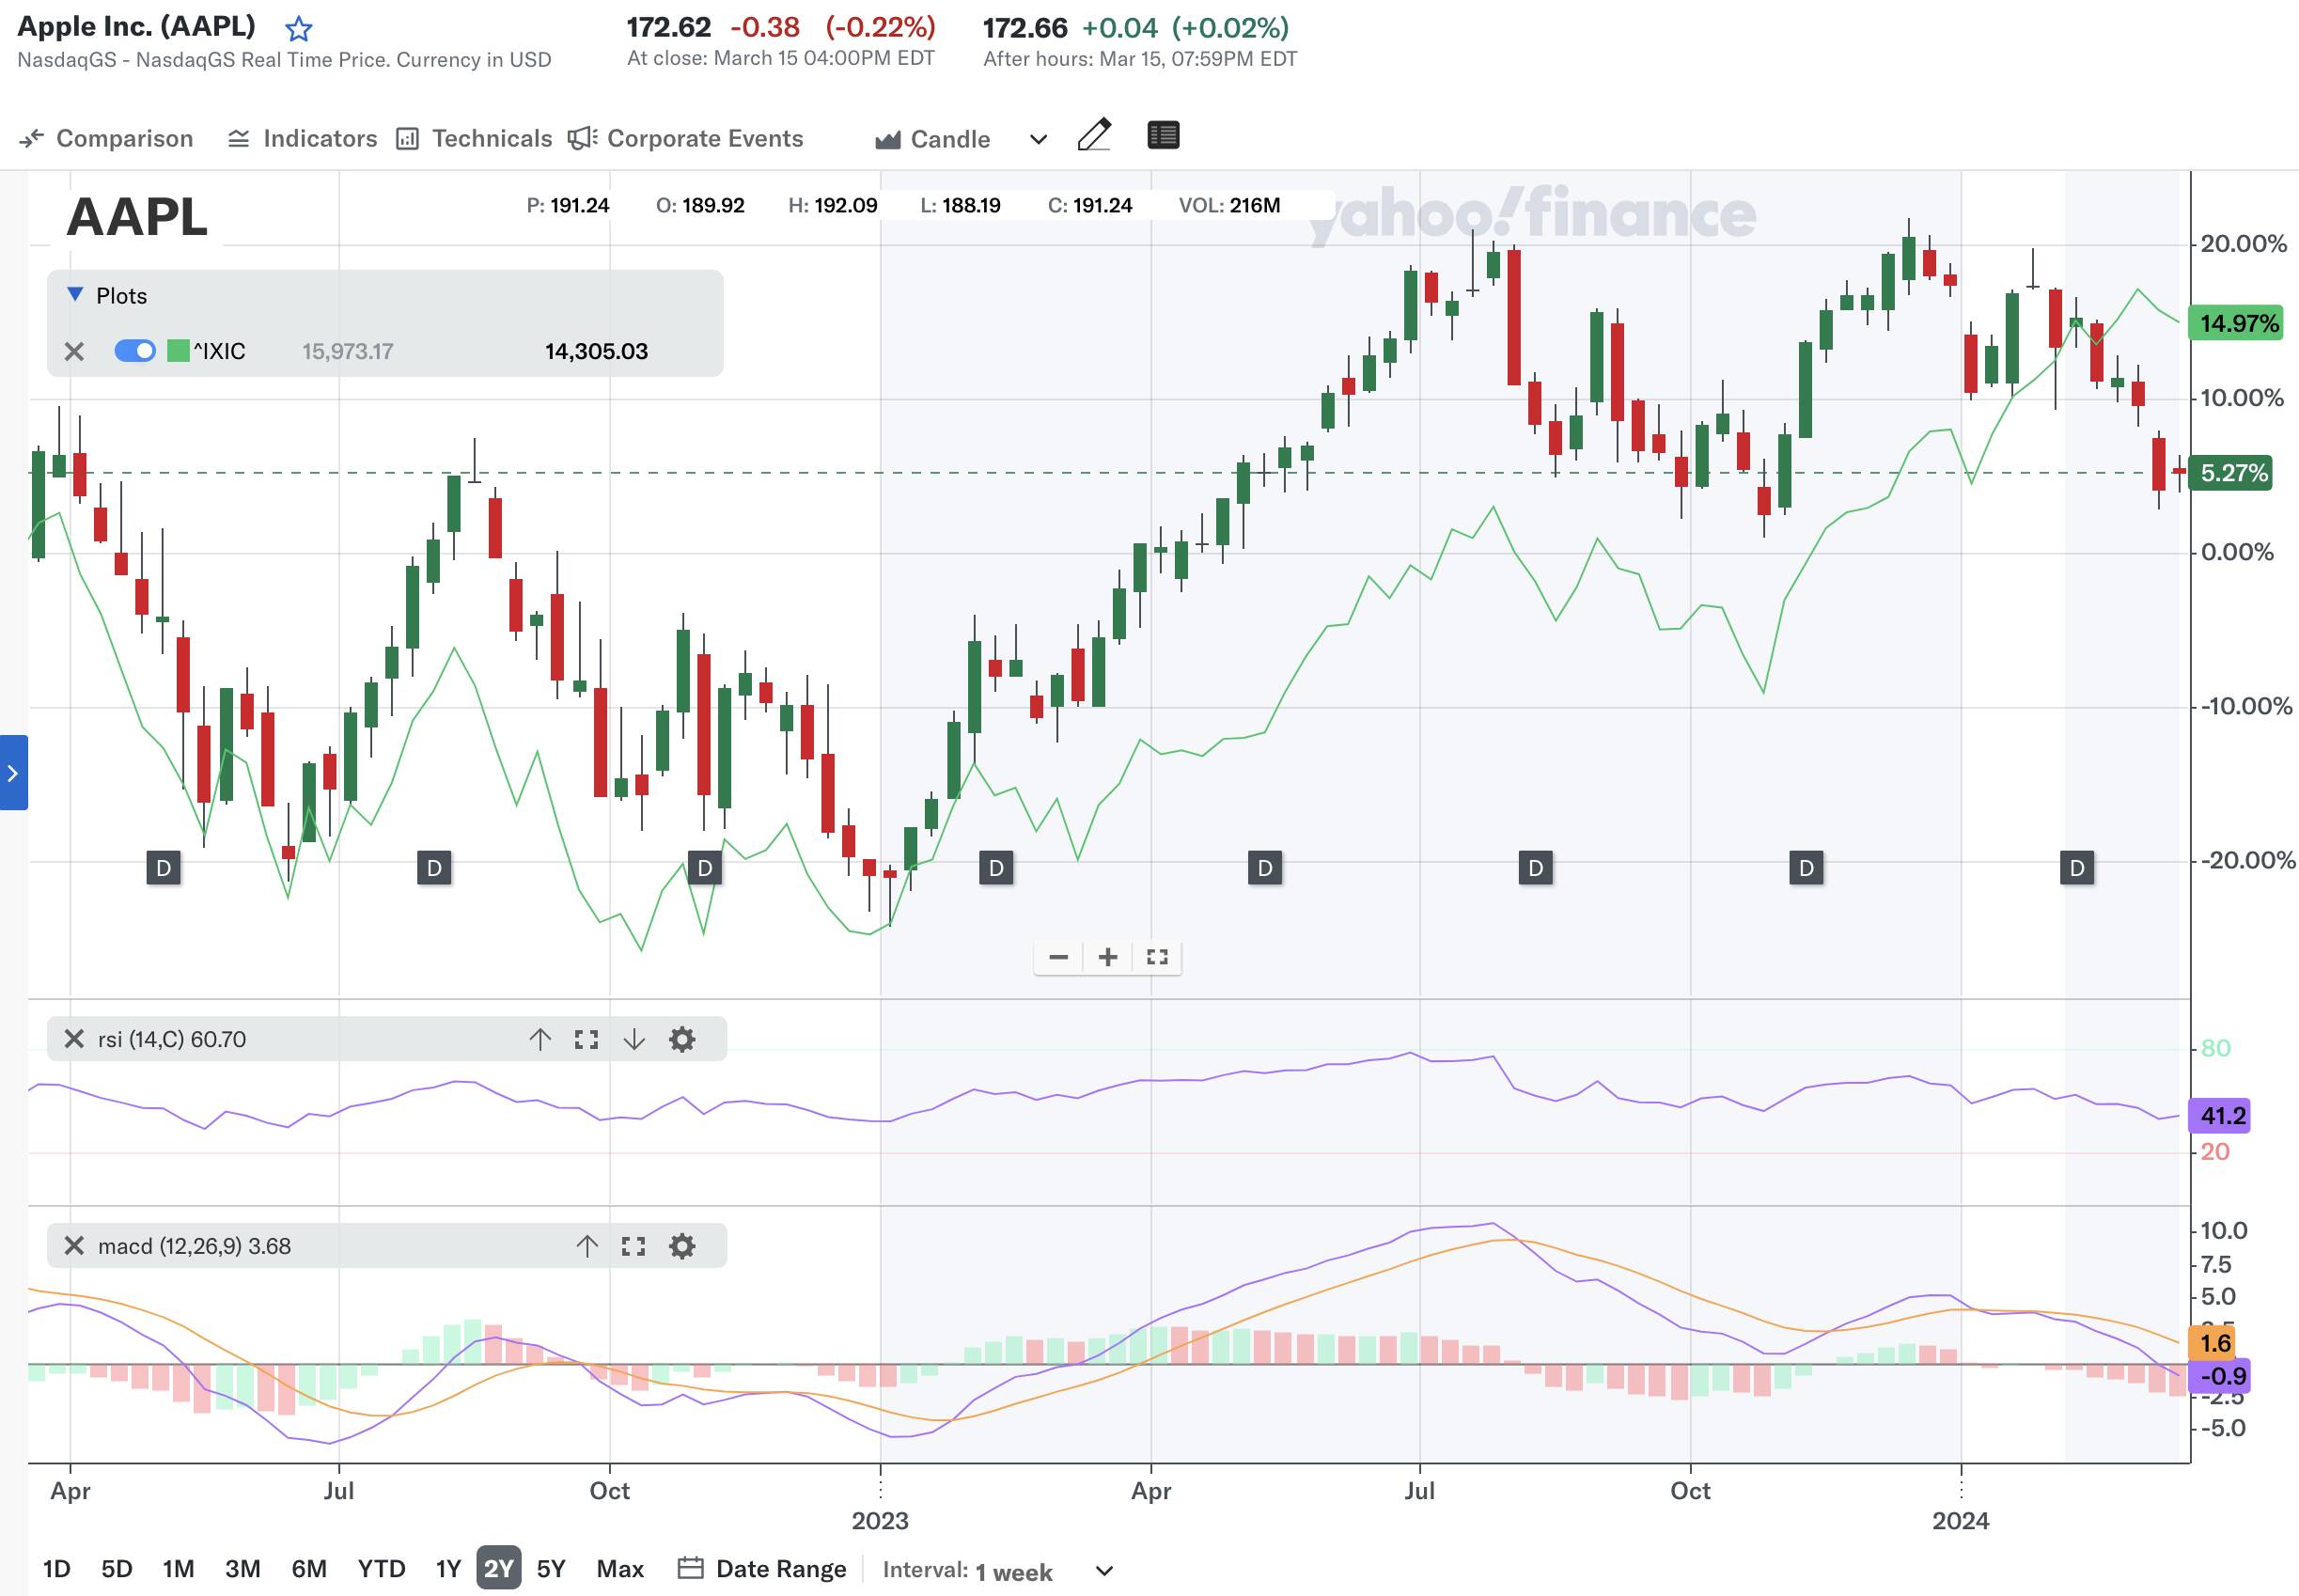
Task: Move the MACD panel up
Action: [587, 1246]
